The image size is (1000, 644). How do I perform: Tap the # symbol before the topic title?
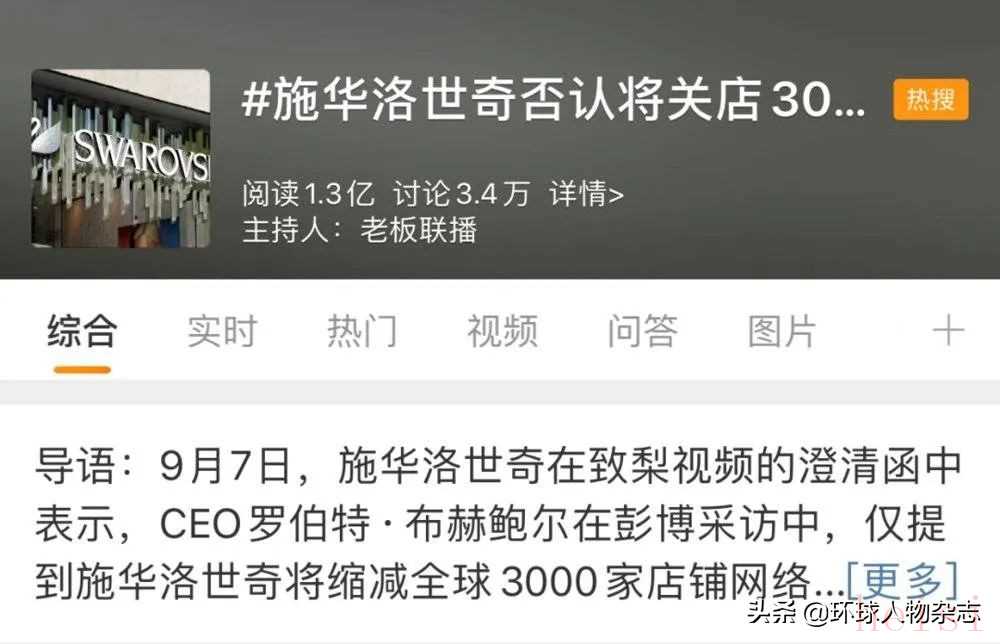(256, 99)
